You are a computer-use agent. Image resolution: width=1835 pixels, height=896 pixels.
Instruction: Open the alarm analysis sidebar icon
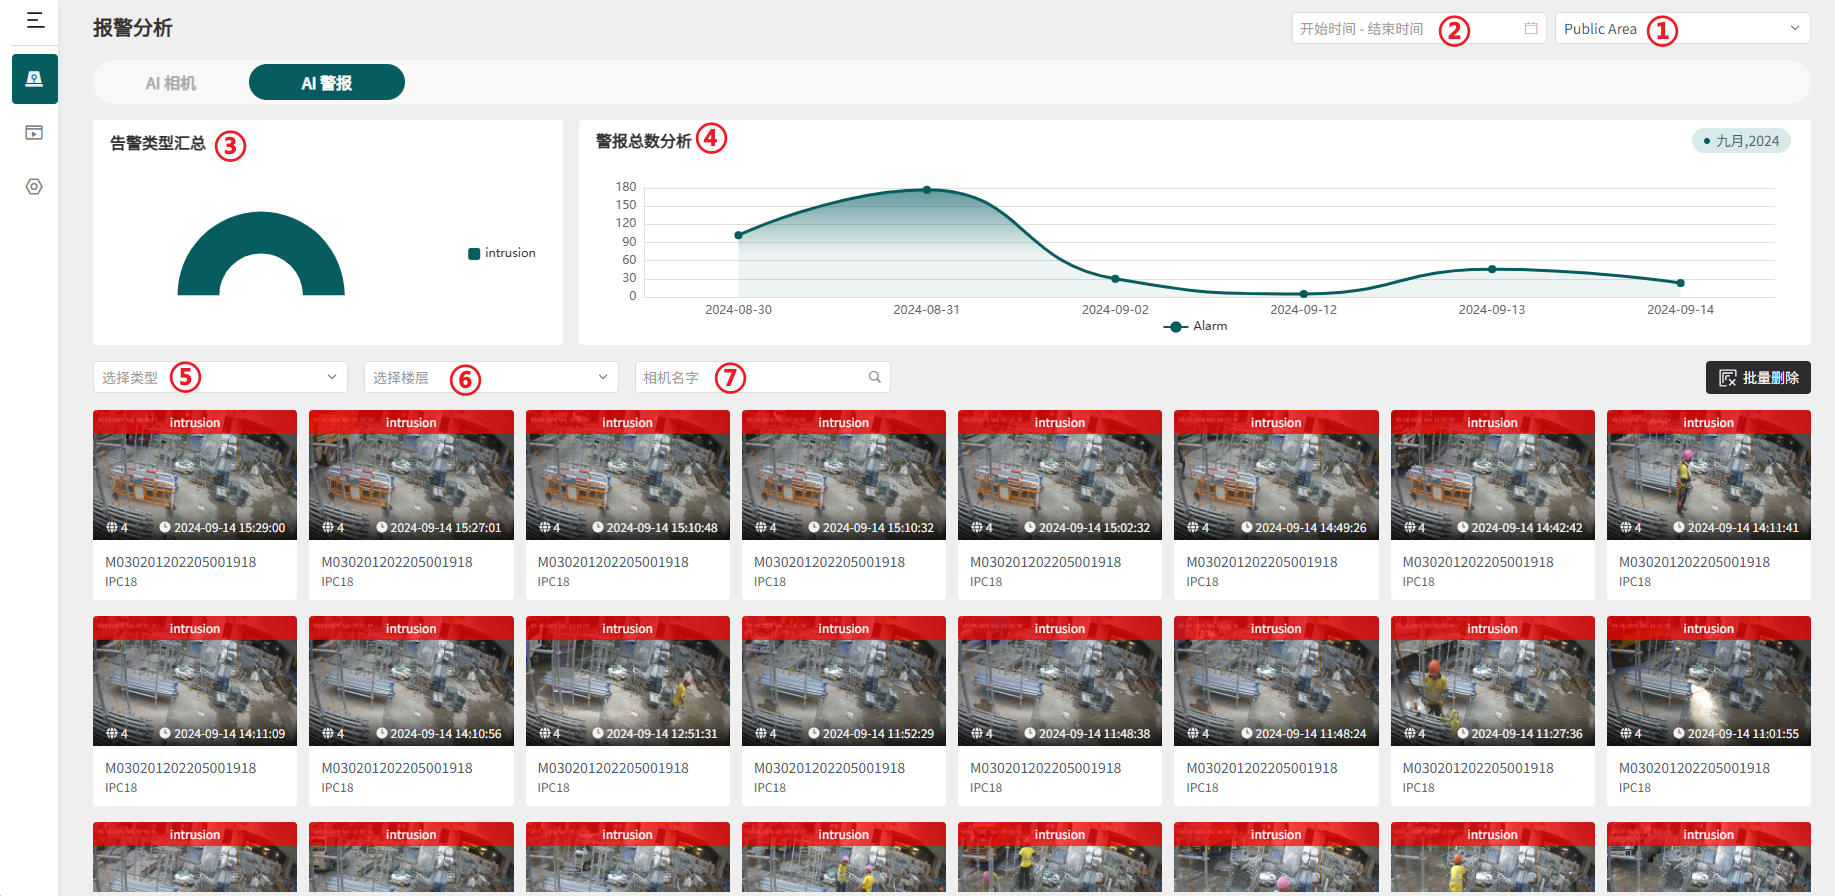coord(35,79)
